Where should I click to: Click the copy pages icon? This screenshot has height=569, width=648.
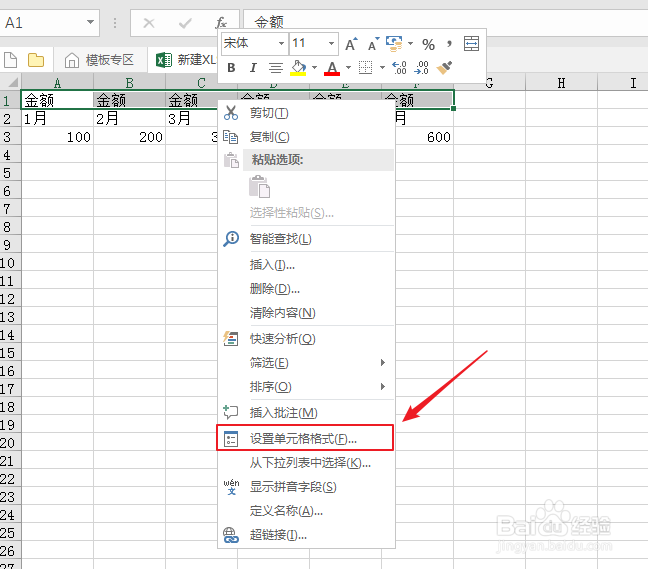click(x=231, y=137)
